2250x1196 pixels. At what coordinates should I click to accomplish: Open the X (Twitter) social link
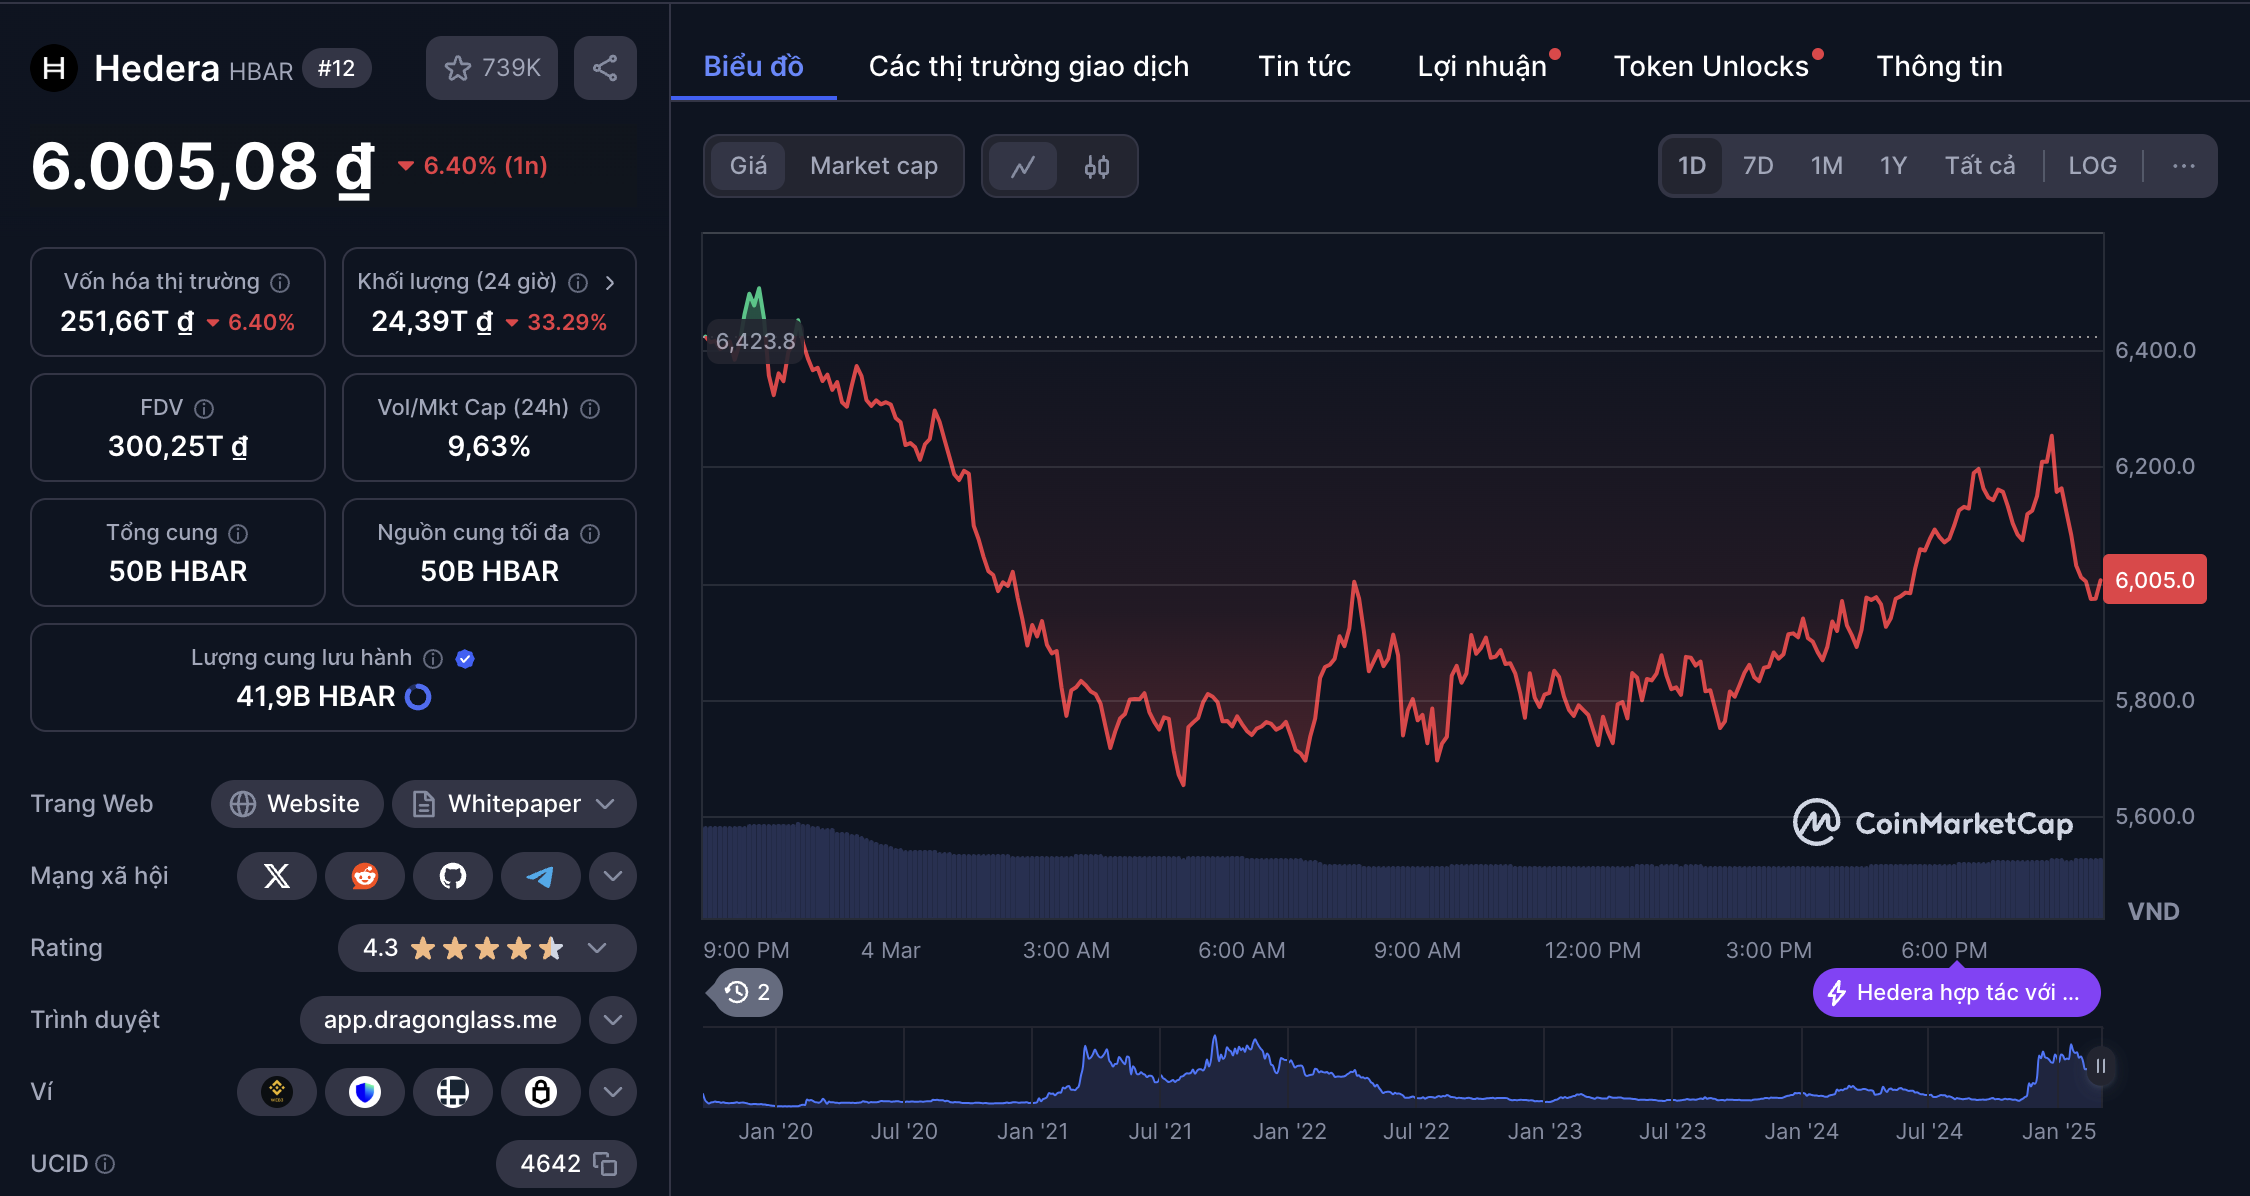[277, 877]
